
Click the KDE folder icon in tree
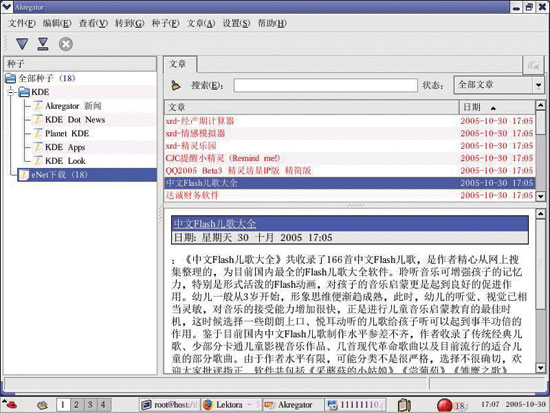[x=24, y=92]
